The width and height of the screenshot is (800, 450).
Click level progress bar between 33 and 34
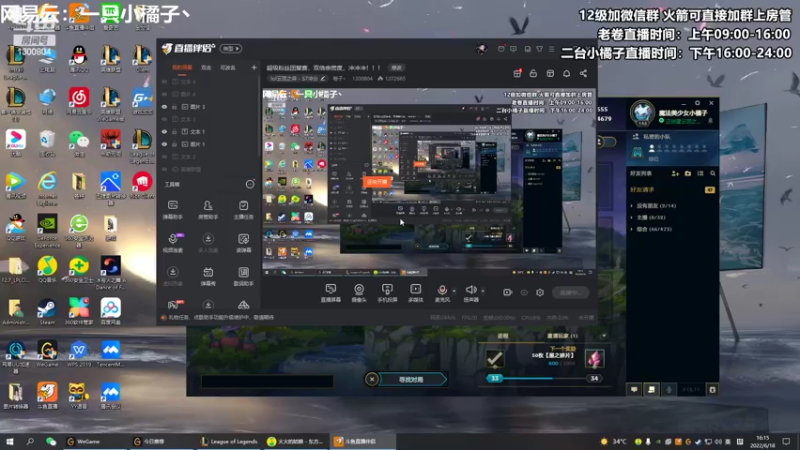point(544,378)
